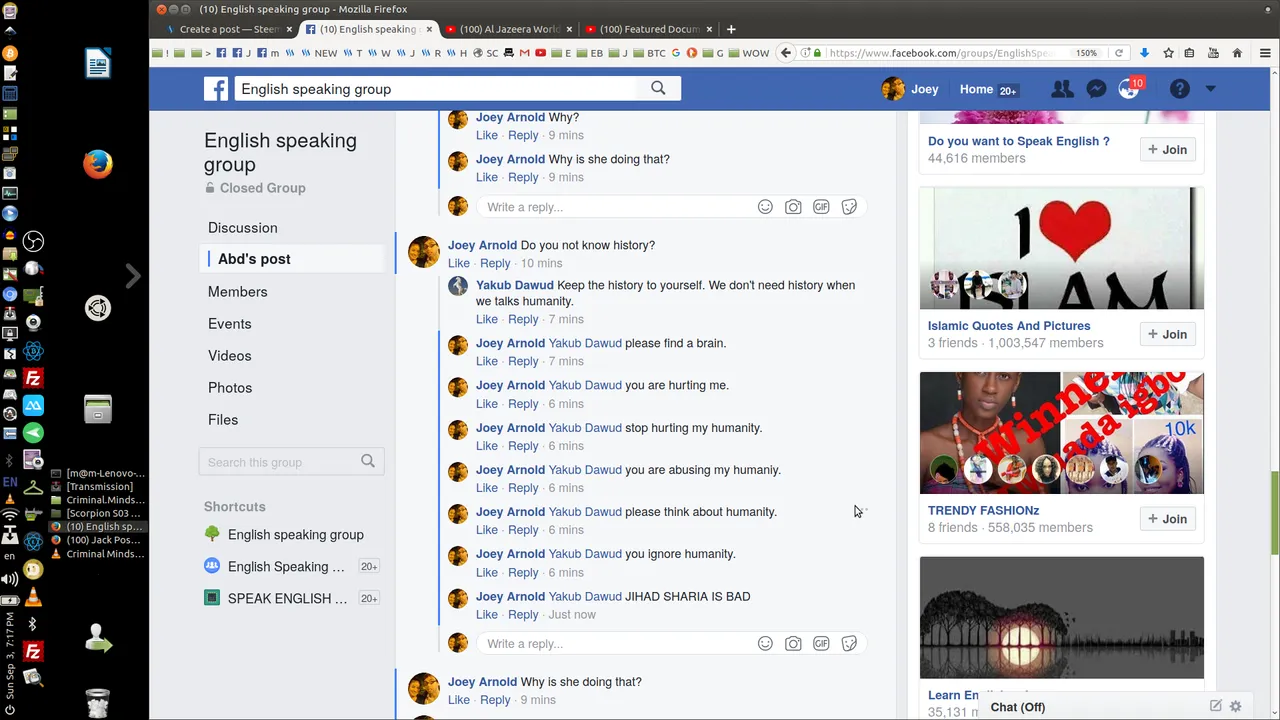Click the search icon in Search this group

click(x=368, y=461)
